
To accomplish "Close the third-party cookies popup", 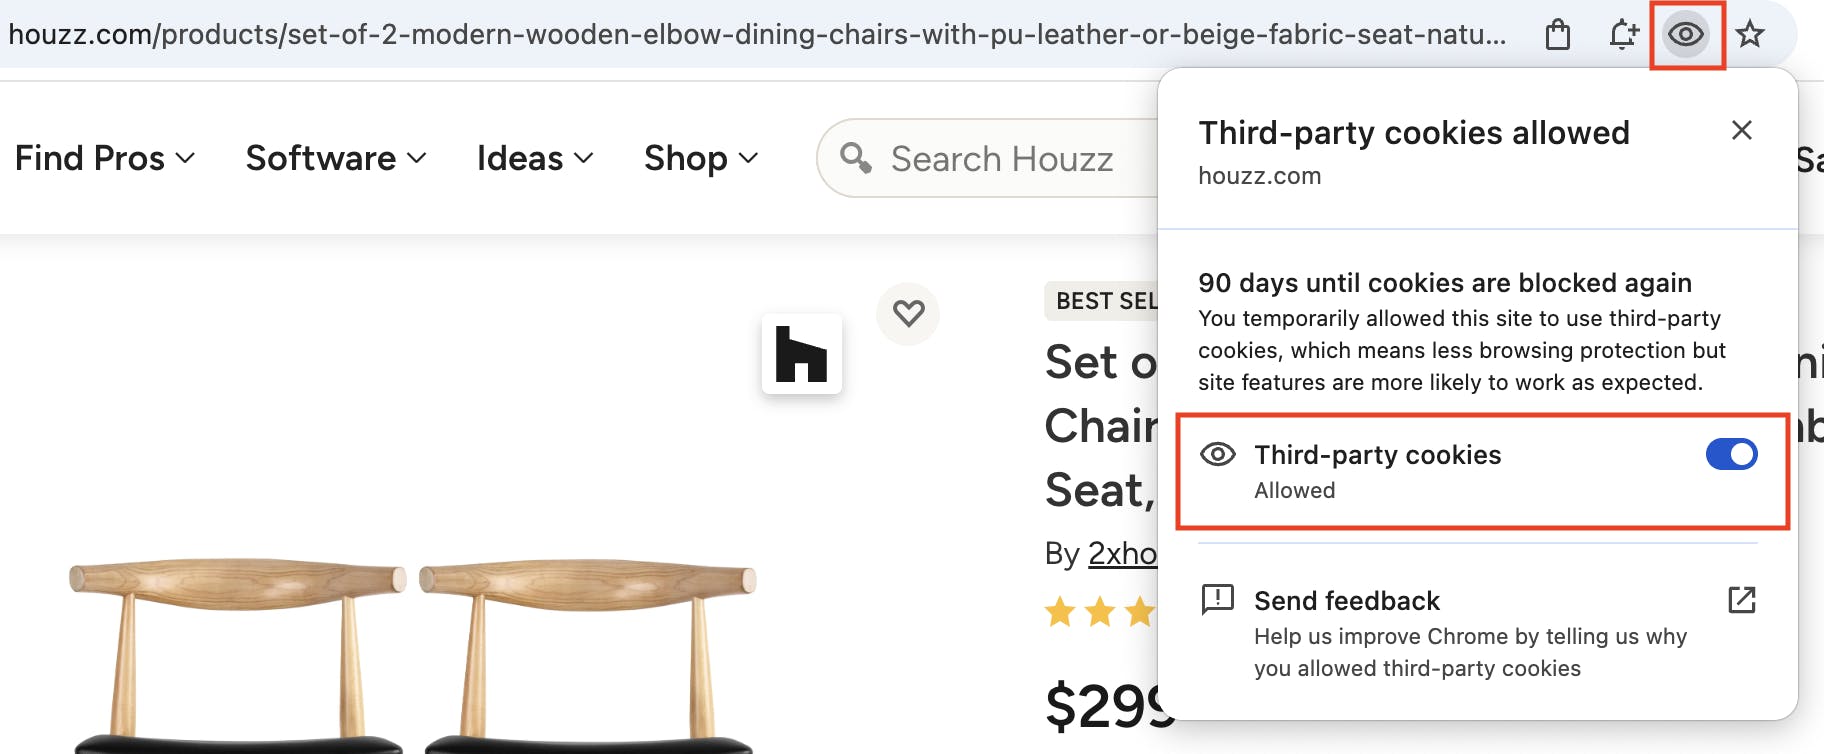I will tap(1741, 131).
